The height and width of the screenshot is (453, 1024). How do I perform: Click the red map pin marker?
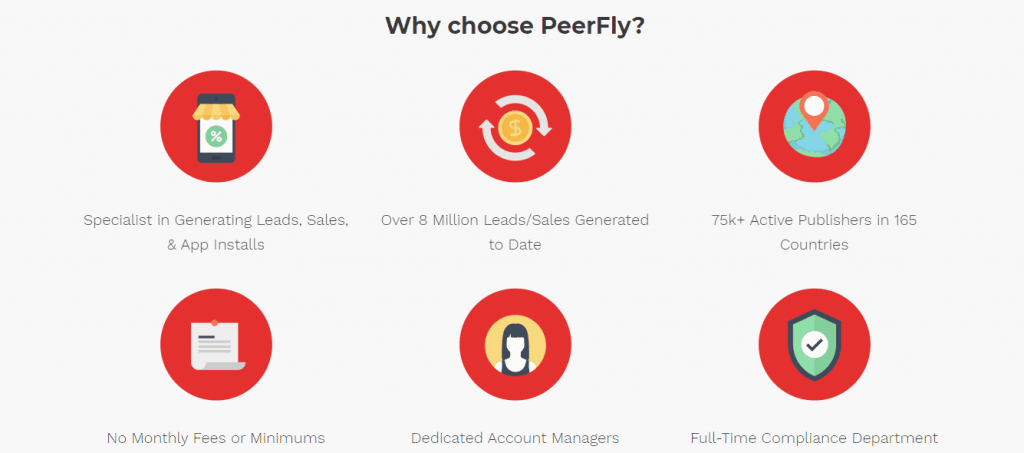tap(814, 110)
